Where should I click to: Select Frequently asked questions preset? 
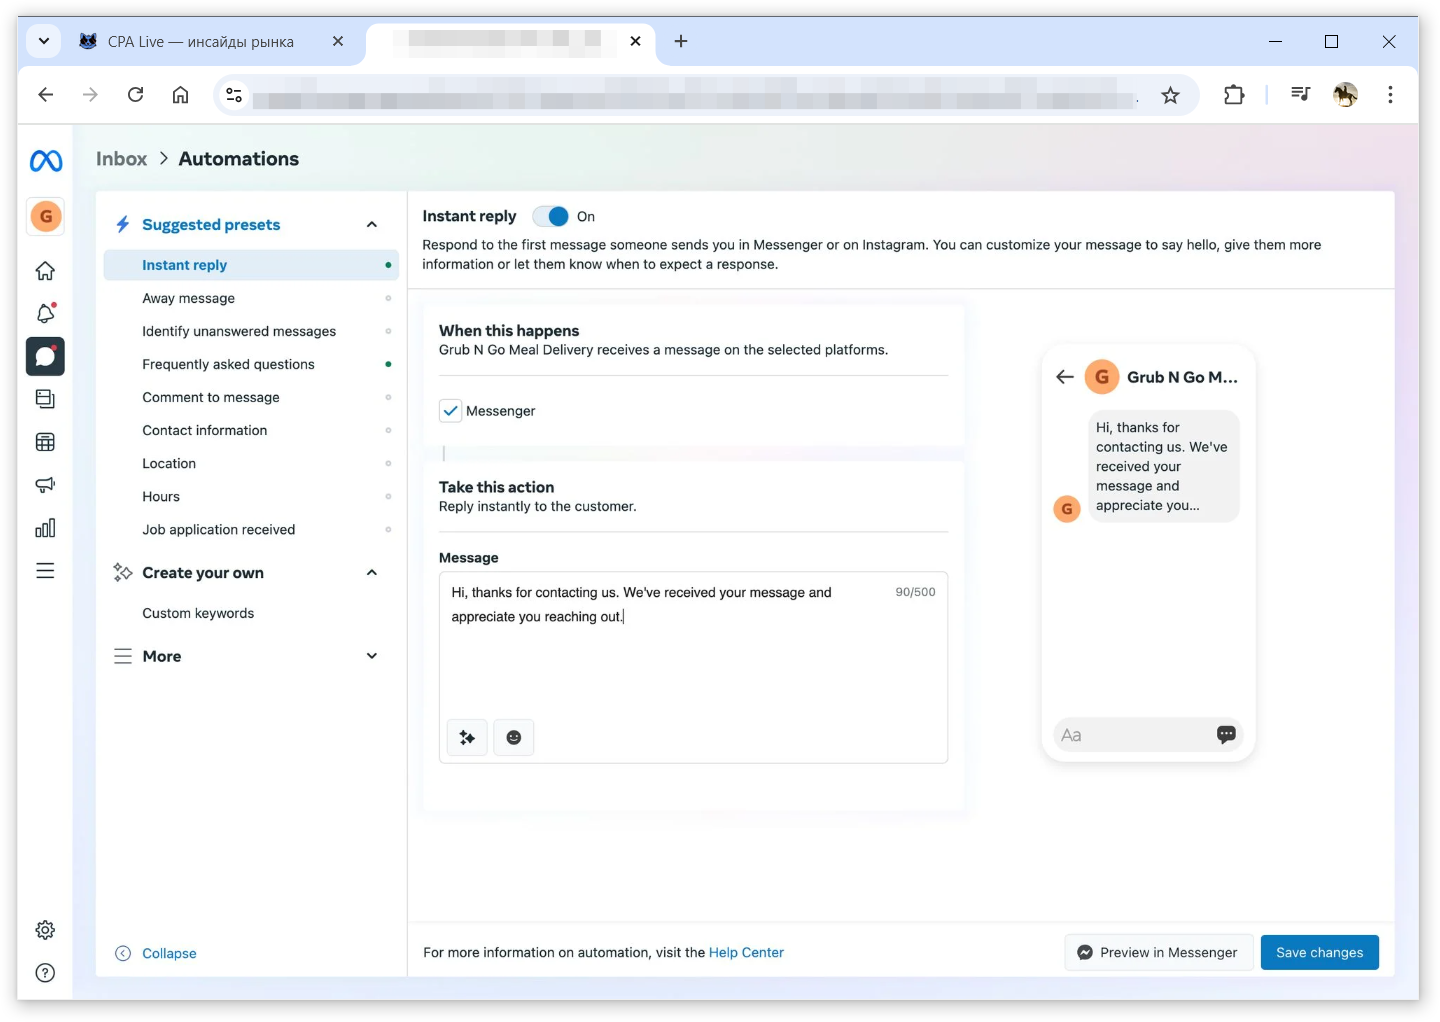pyautogui.click(x=251, y=364)
